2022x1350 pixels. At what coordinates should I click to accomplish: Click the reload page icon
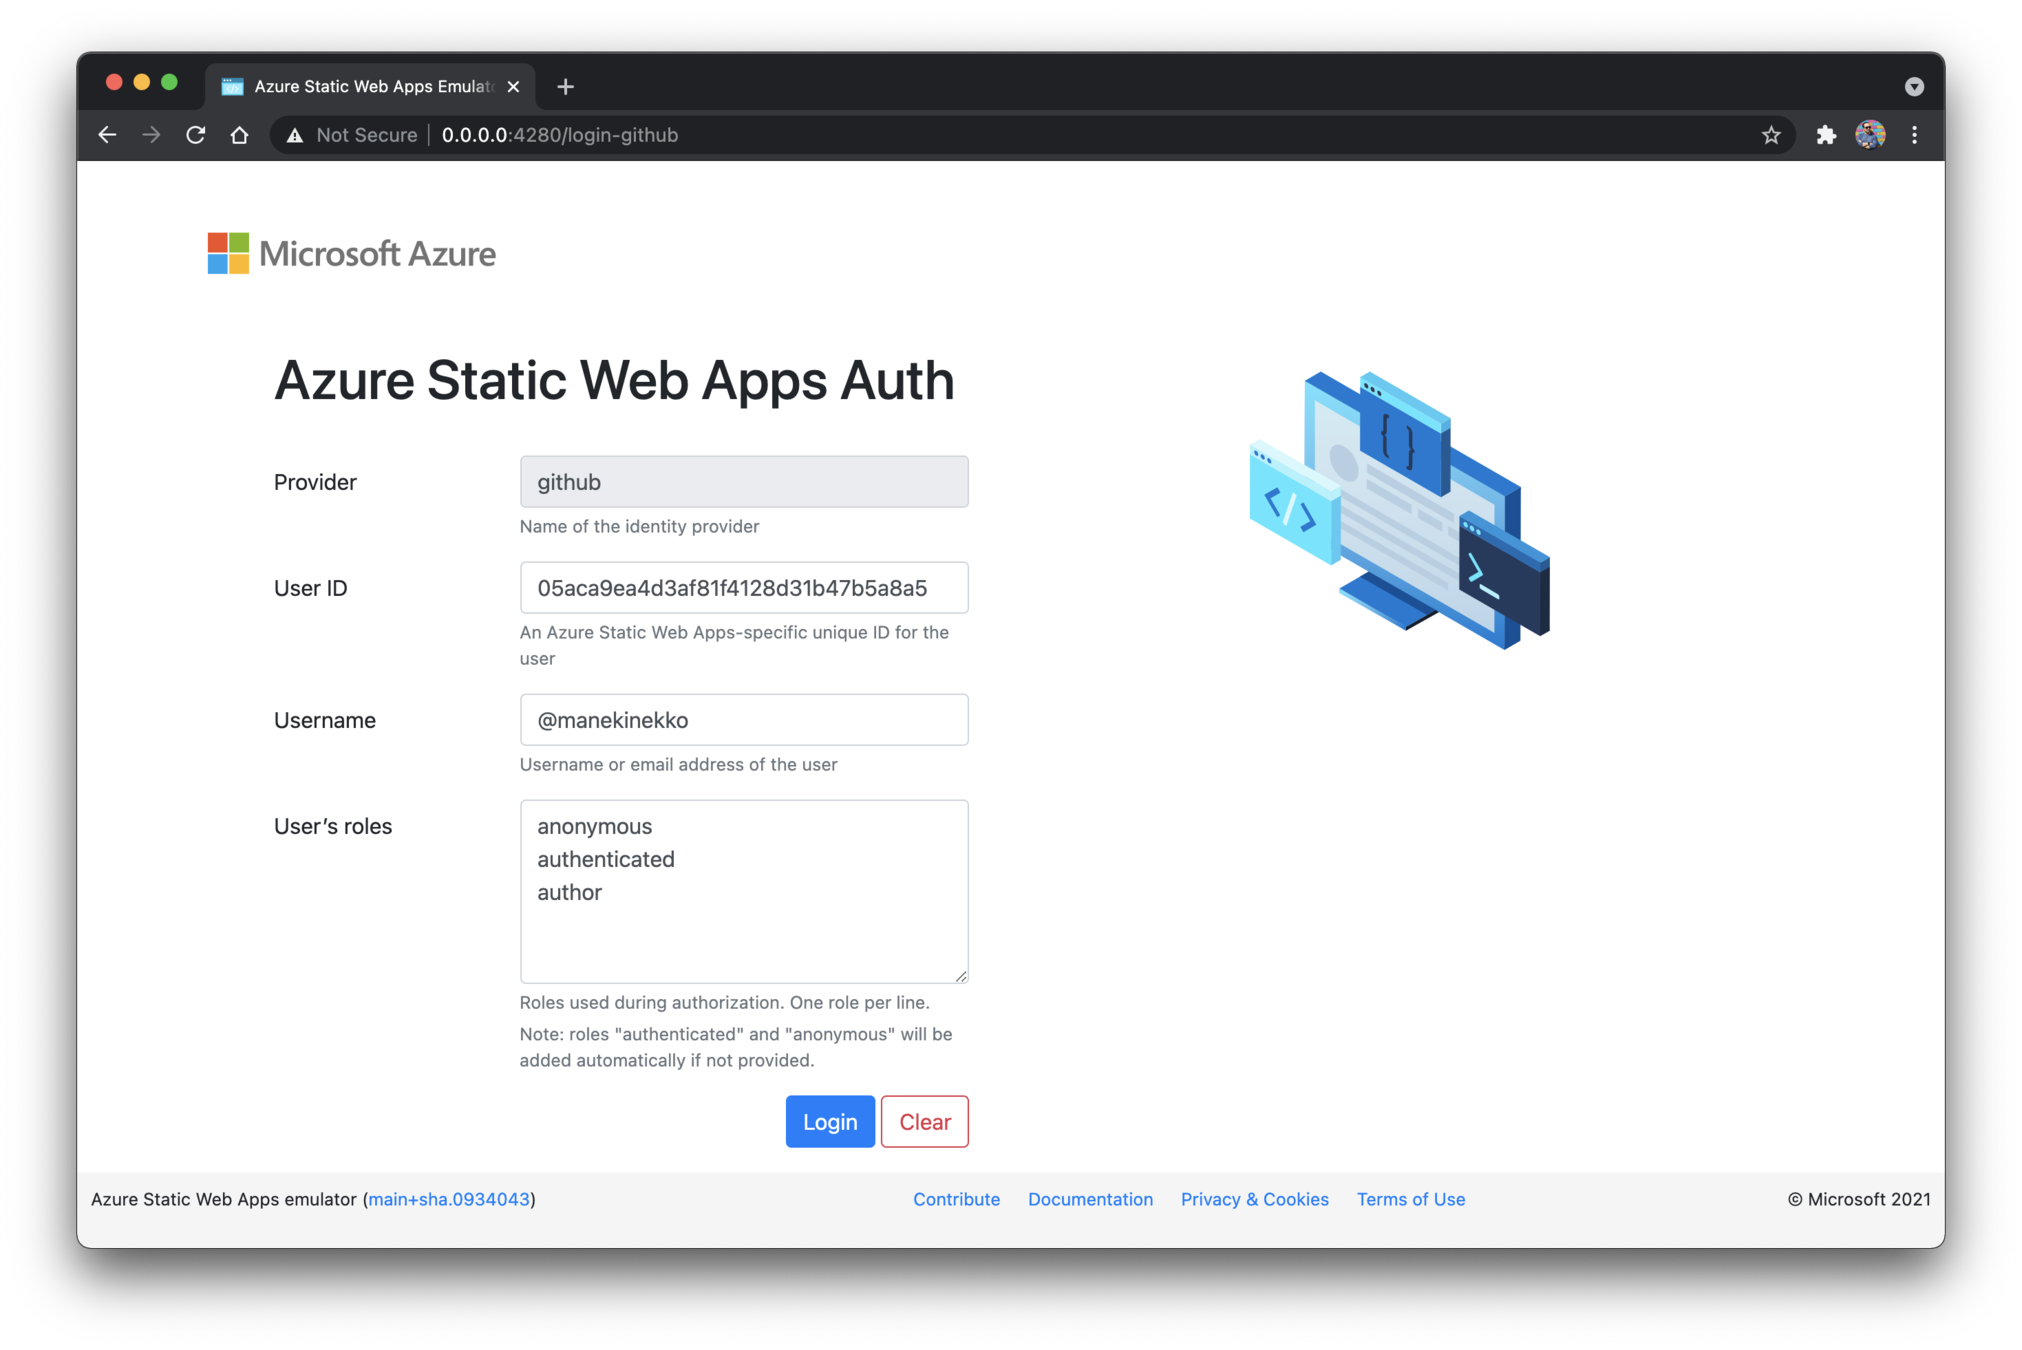(196, 135)
